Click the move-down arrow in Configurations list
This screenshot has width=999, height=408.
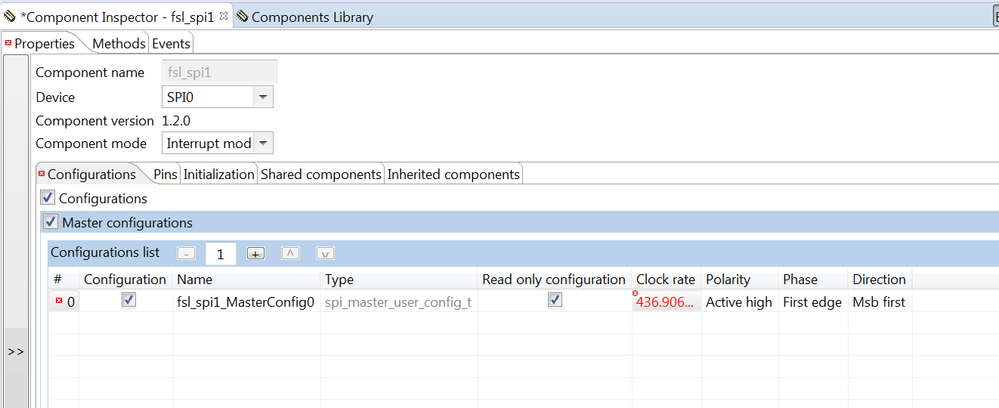pyautogui.click(x=325, y=254)
